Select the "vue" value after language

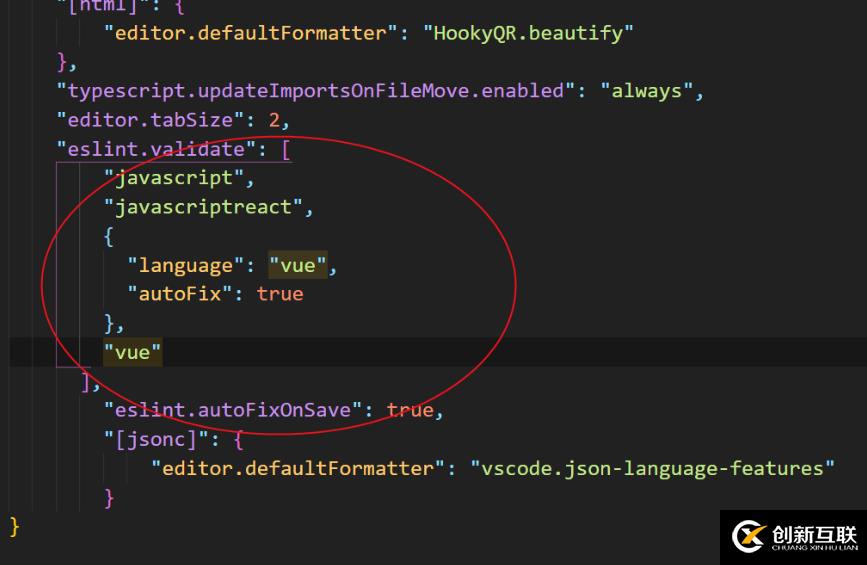tap(297, 265)
